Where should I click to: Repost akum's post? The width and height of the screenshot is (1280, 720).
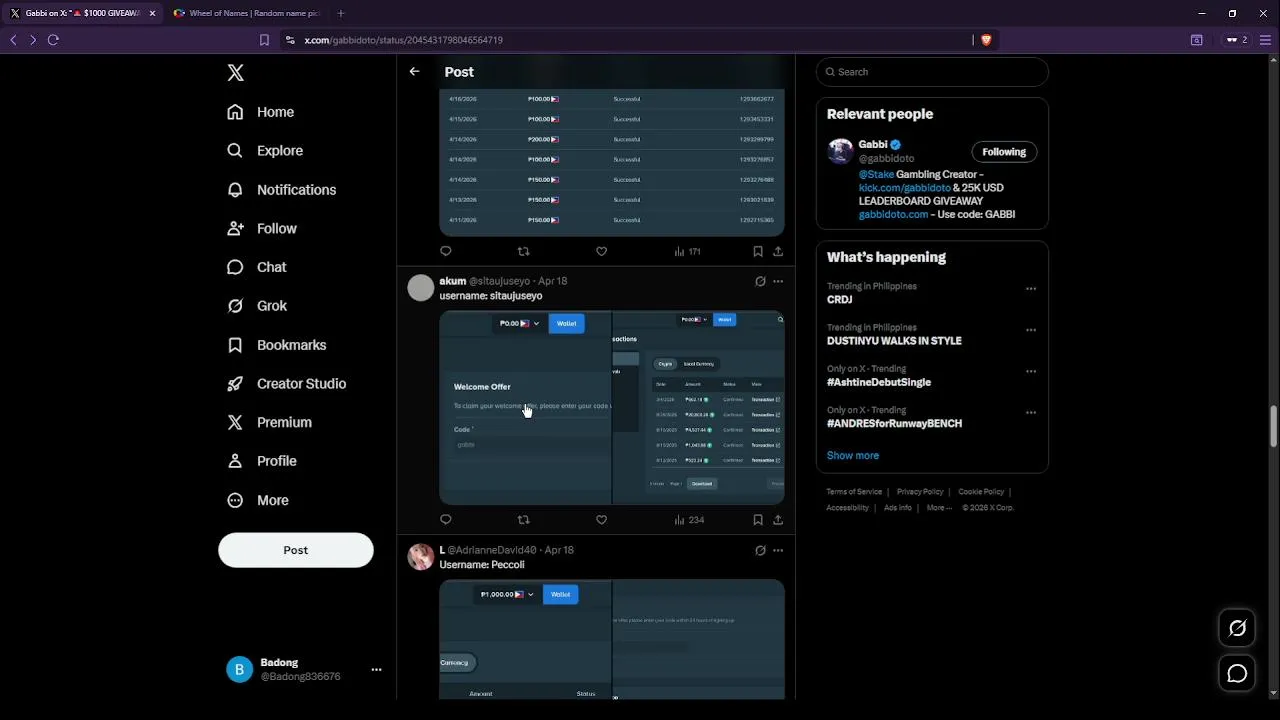(523, 520)
